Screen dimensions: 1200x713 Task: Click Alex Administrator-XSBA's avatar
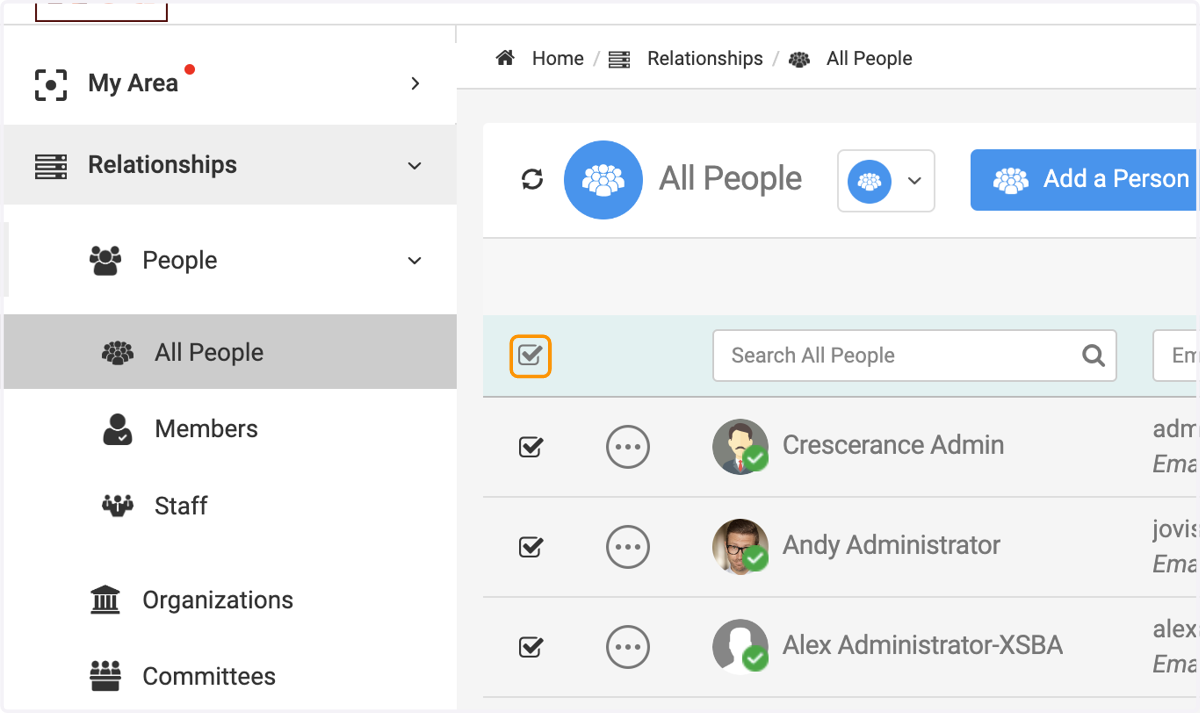click(x=740, y=646)
